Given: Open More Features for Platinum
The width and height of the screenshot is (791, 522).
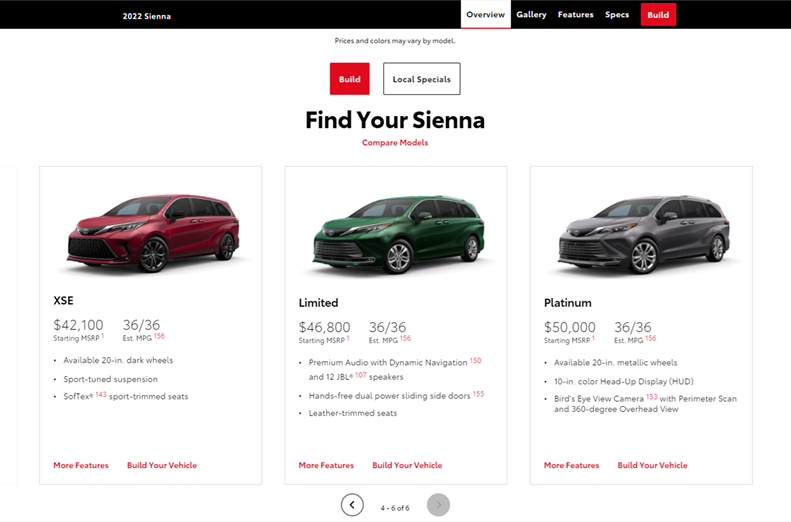Looking at the screenshot, I should pos(571,465).
